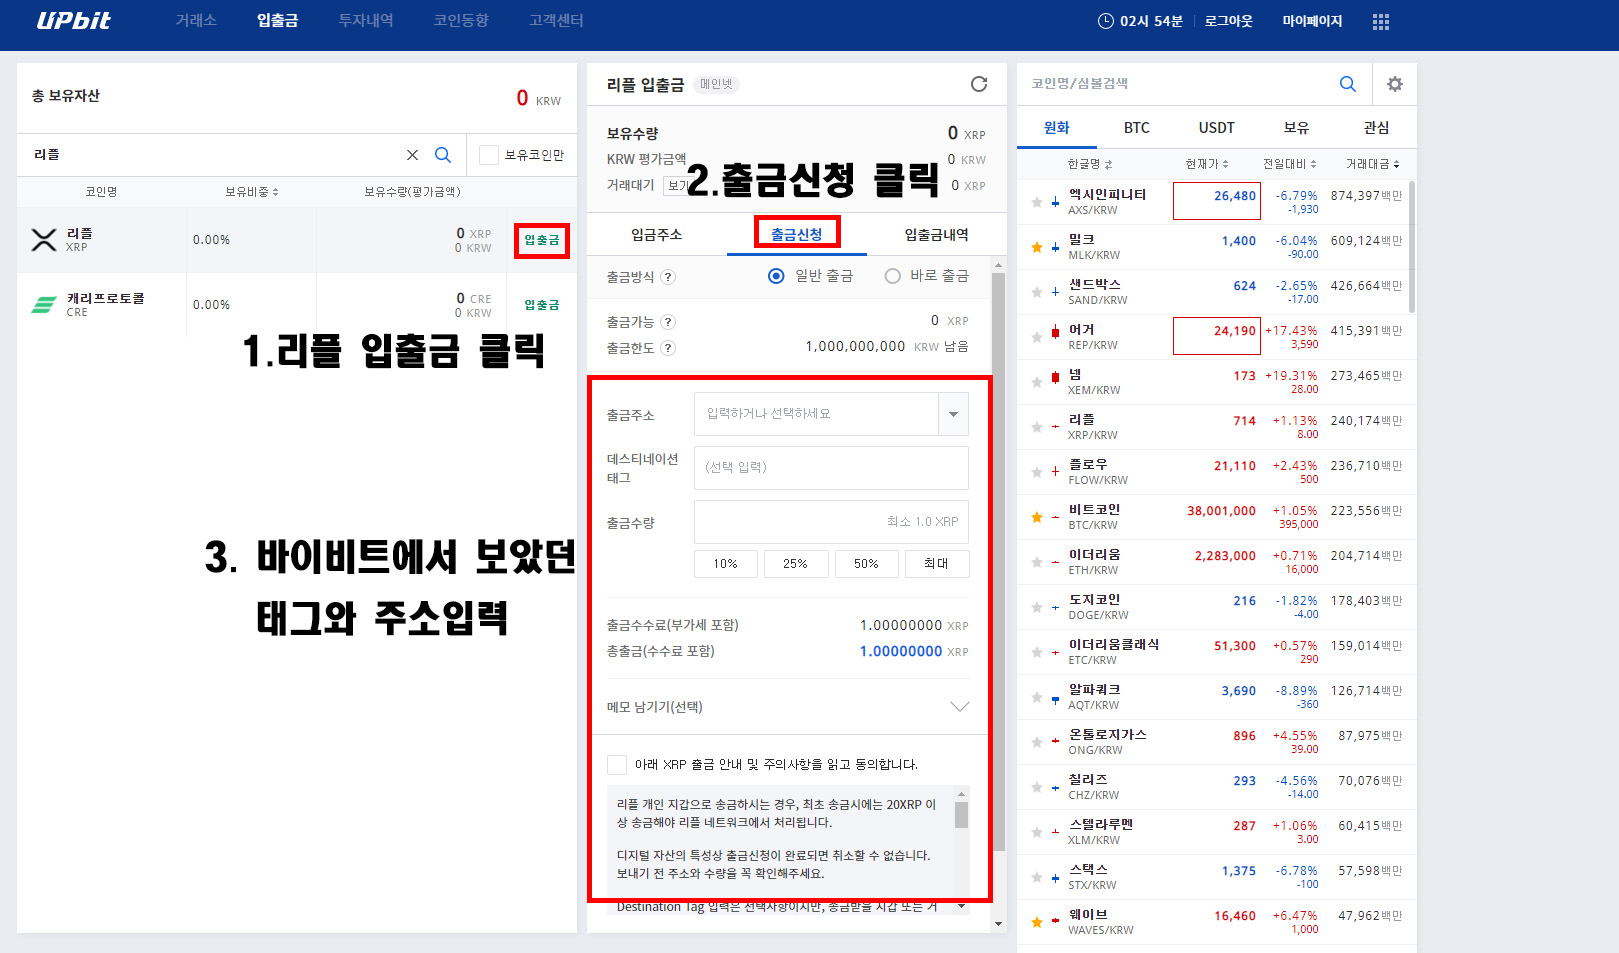Expand the 메모 남기기 section
The image size is (1619, 953).
coord(960,707)
